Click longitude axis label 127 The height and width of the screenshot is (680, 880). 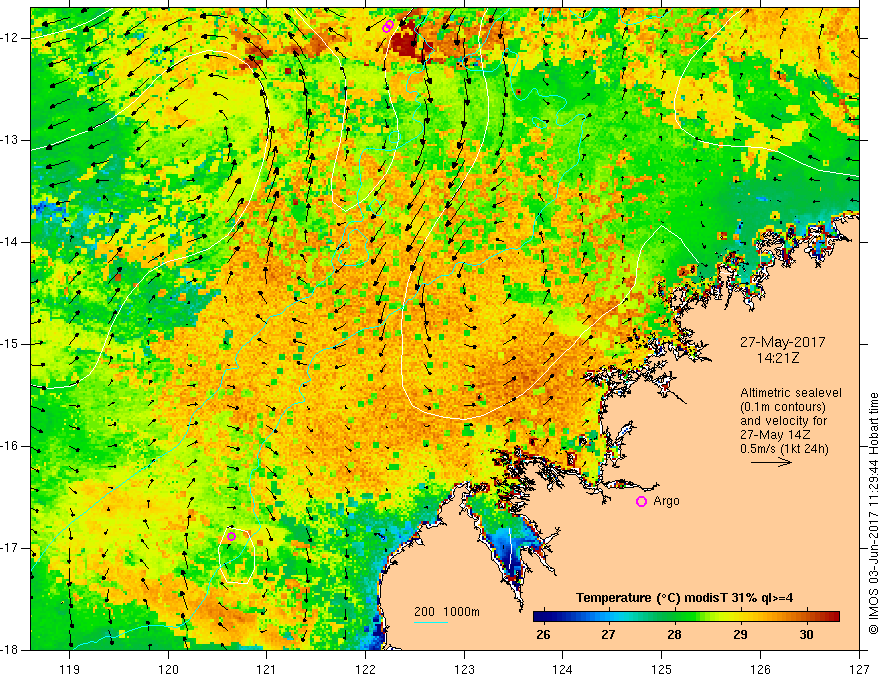click(x=859, y=669)
